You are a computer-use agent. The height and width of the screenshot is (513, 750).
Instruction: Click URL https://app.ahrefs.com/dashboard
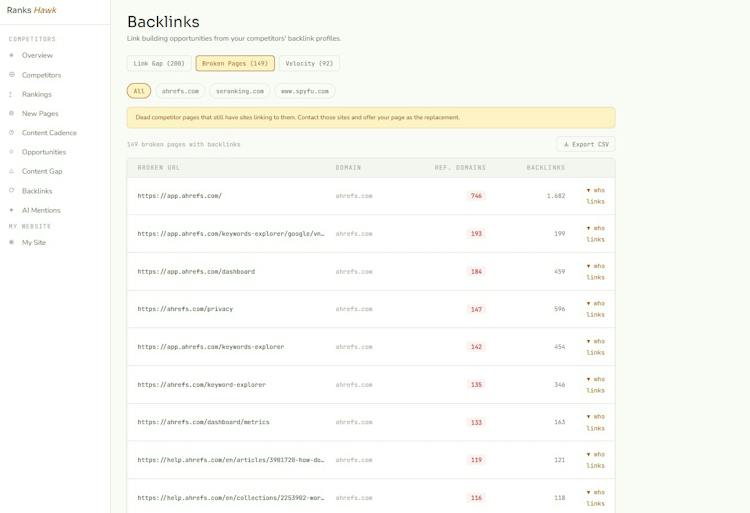(x=196, y=271)
